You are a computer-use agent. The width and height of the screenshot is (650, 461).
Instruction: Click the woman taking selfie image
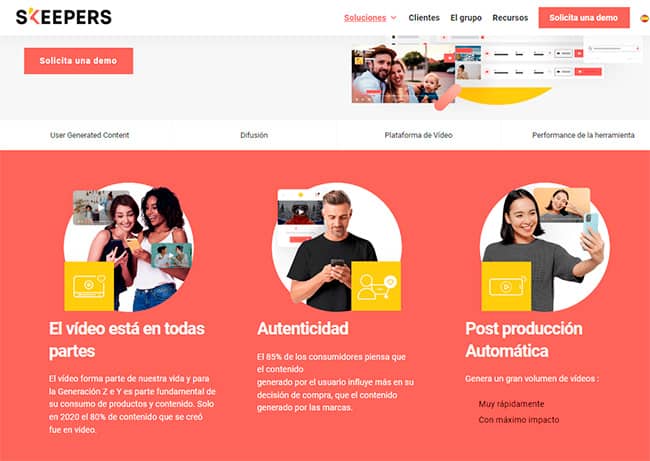(544, 247)
